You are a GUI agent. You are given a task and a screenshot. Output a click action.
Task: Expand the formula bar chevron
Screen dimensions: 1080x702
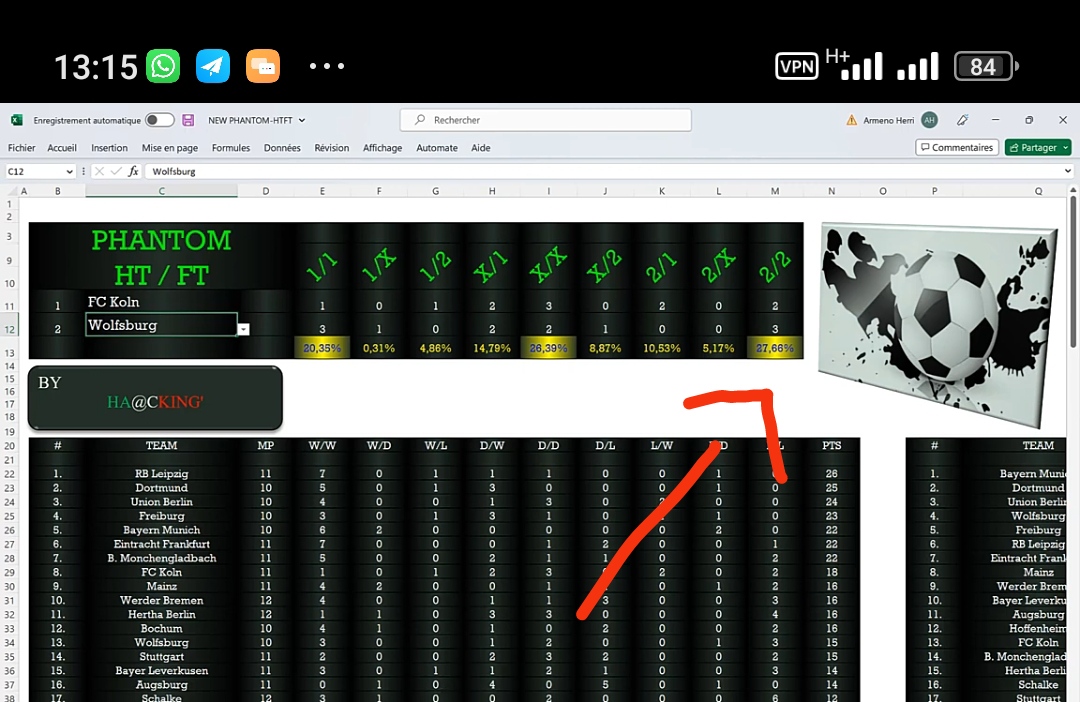tap(1068, 171)
